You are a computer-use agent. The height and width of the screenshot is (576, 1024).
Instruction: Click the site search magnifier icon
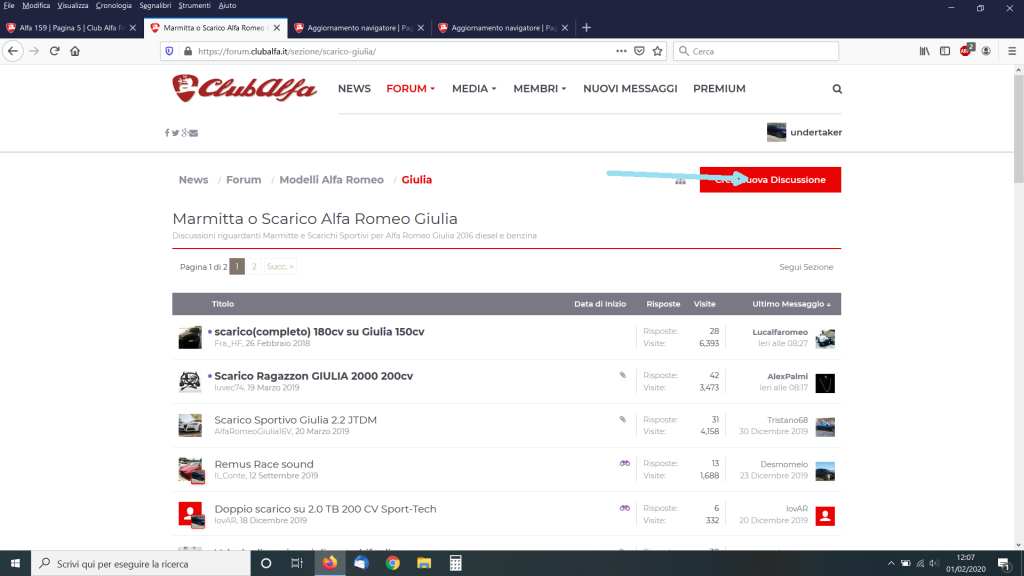click(837, 89)
